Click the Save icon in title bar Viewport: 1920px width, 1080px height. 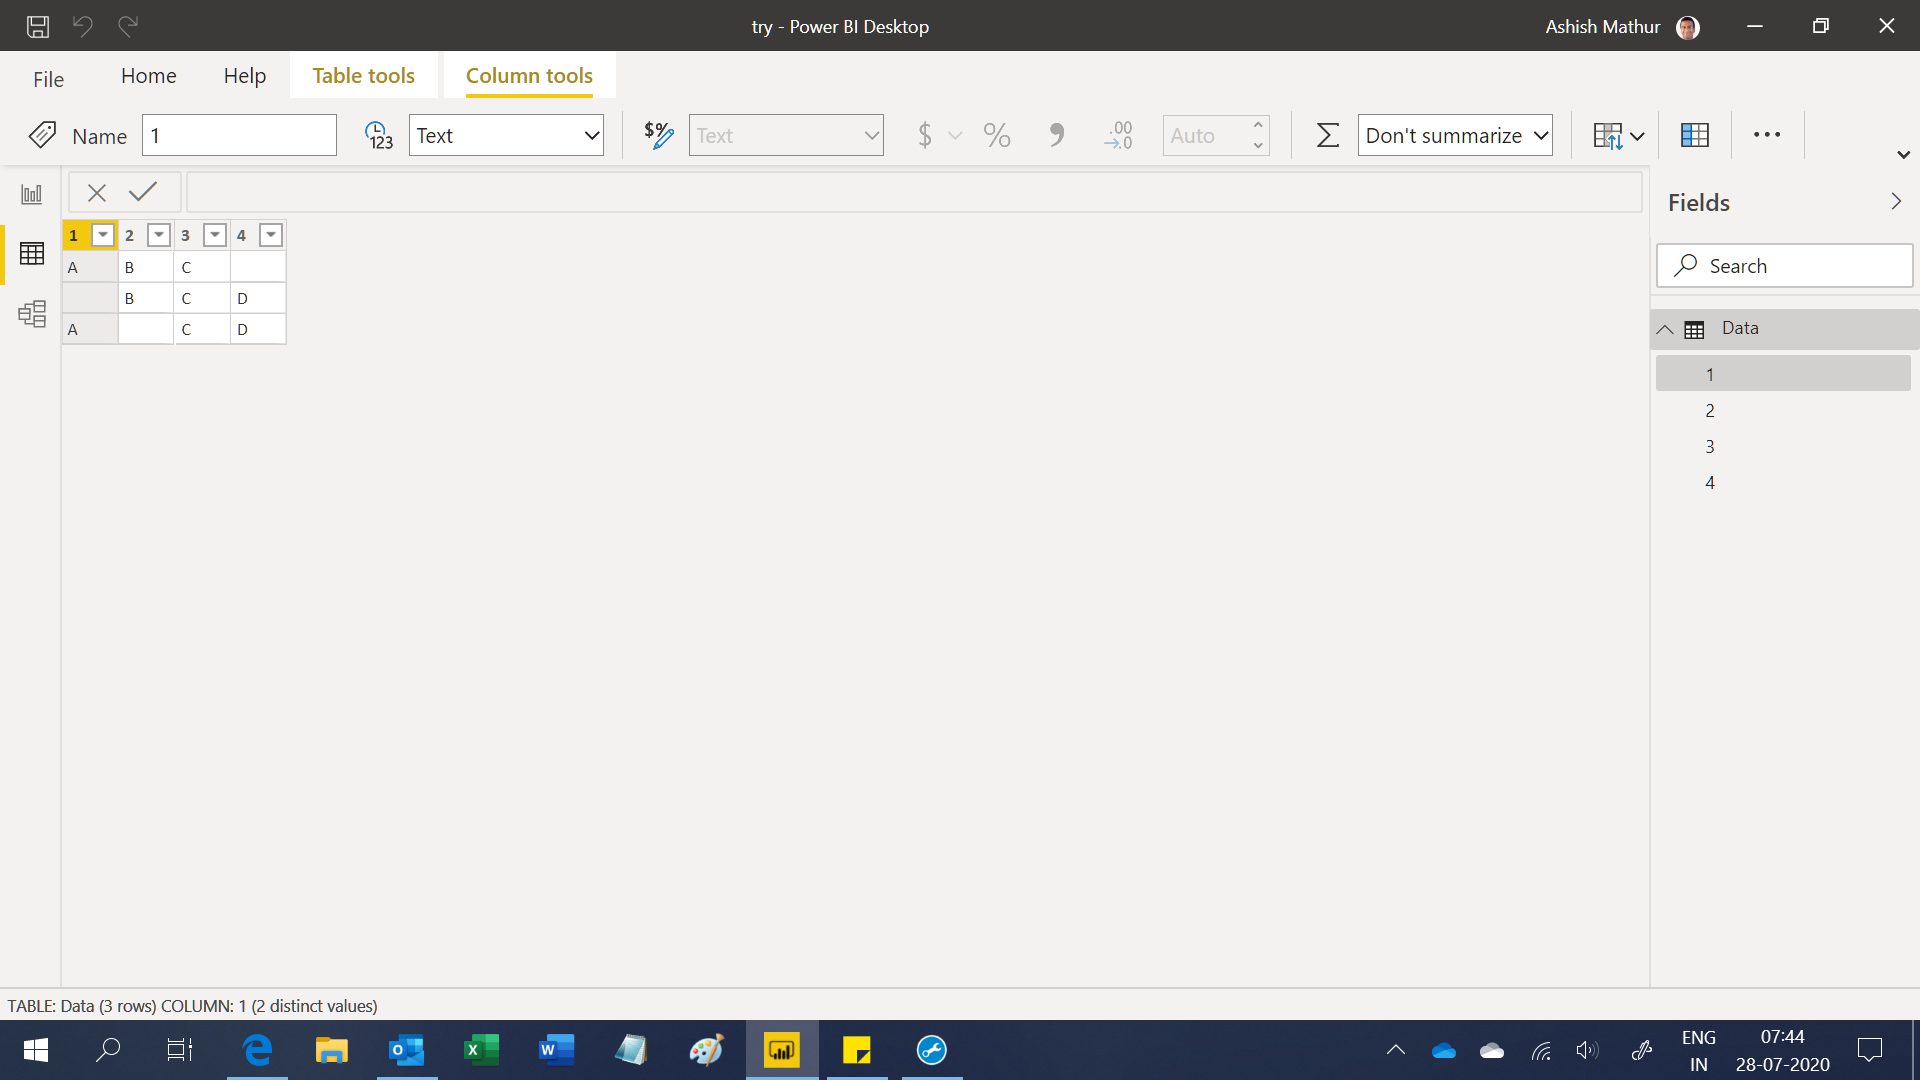(x=38, y=26)
